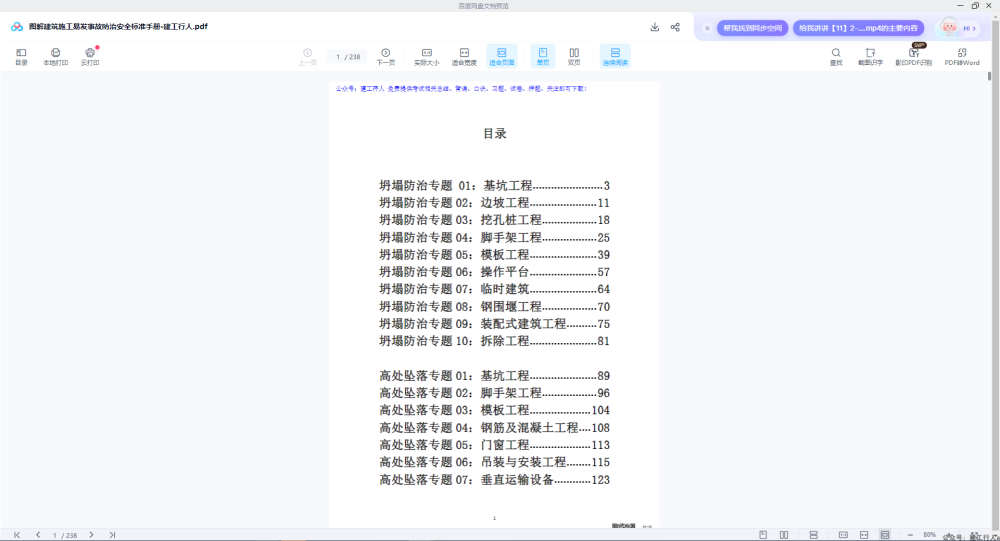
Task: Click the 云打印 cloud print icon
Action: (90, 56)
